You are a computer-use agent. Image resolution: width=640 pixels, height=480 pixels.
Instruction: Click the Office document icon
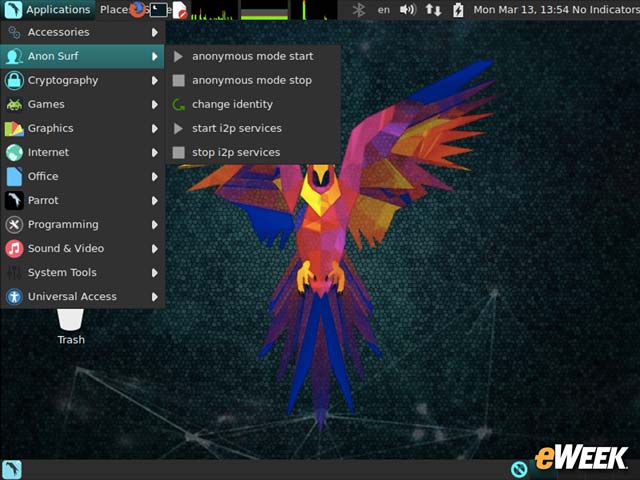point(14,176)
